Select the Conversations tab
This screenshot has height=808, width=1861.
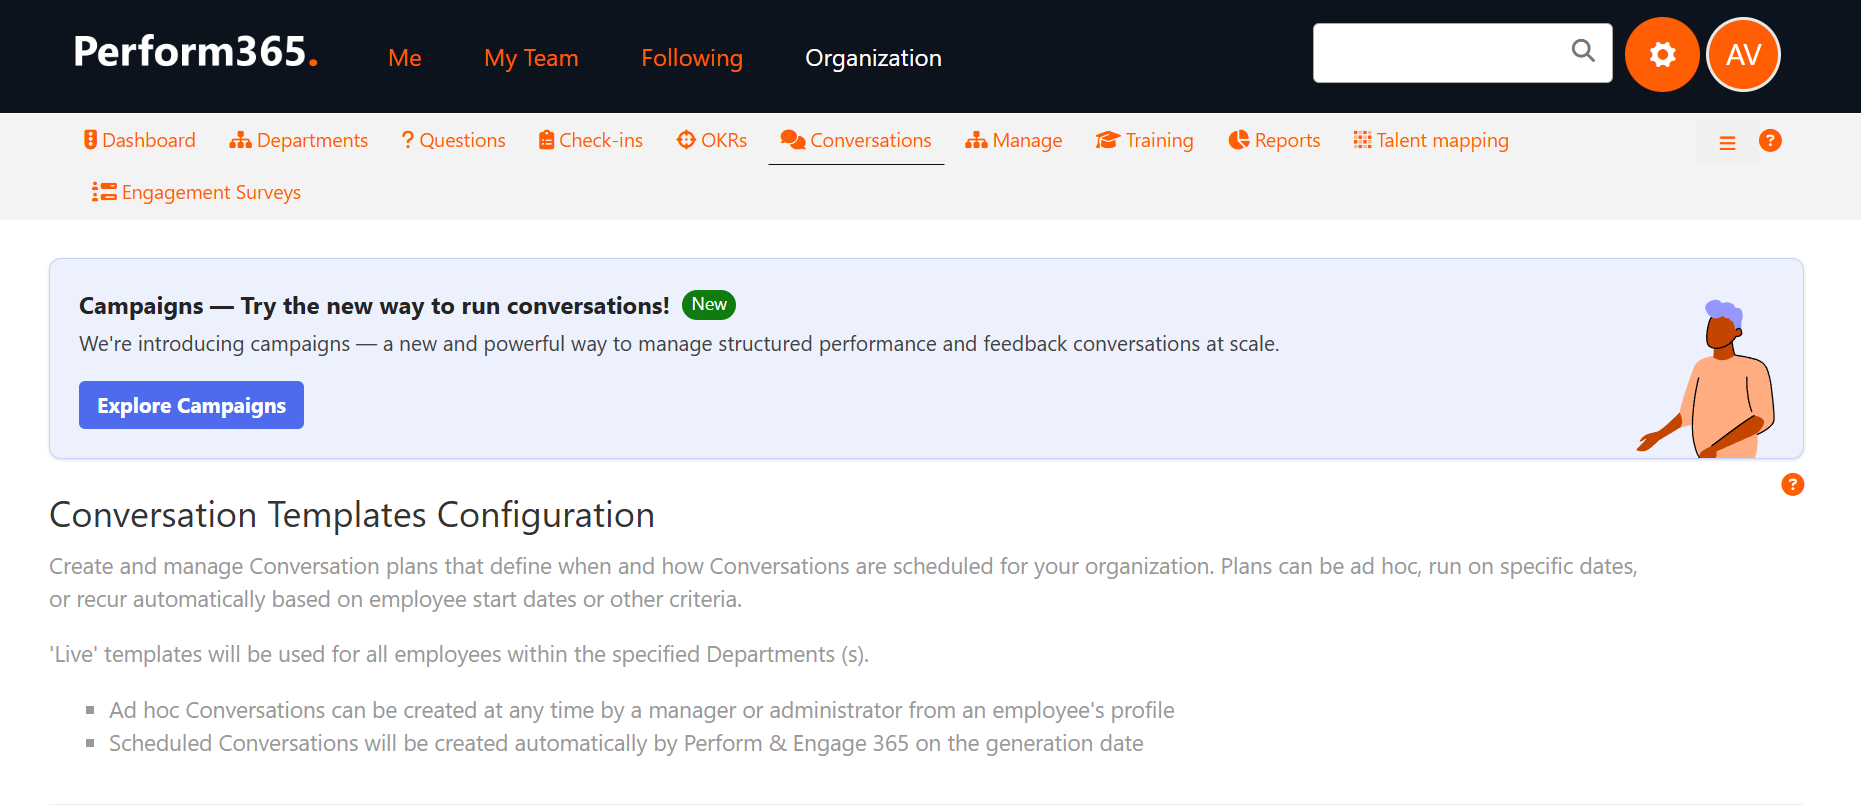856,141
